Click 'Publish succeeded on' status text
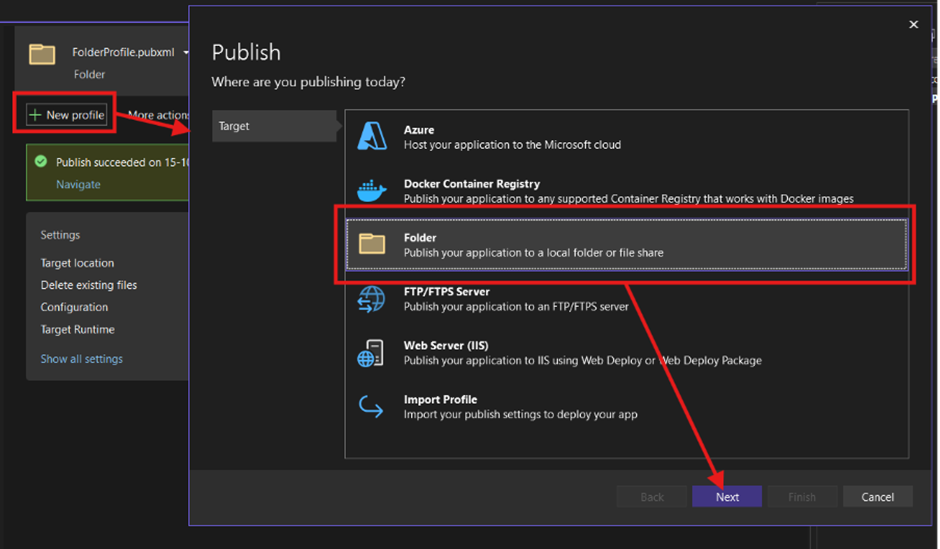 pos(122,162)
